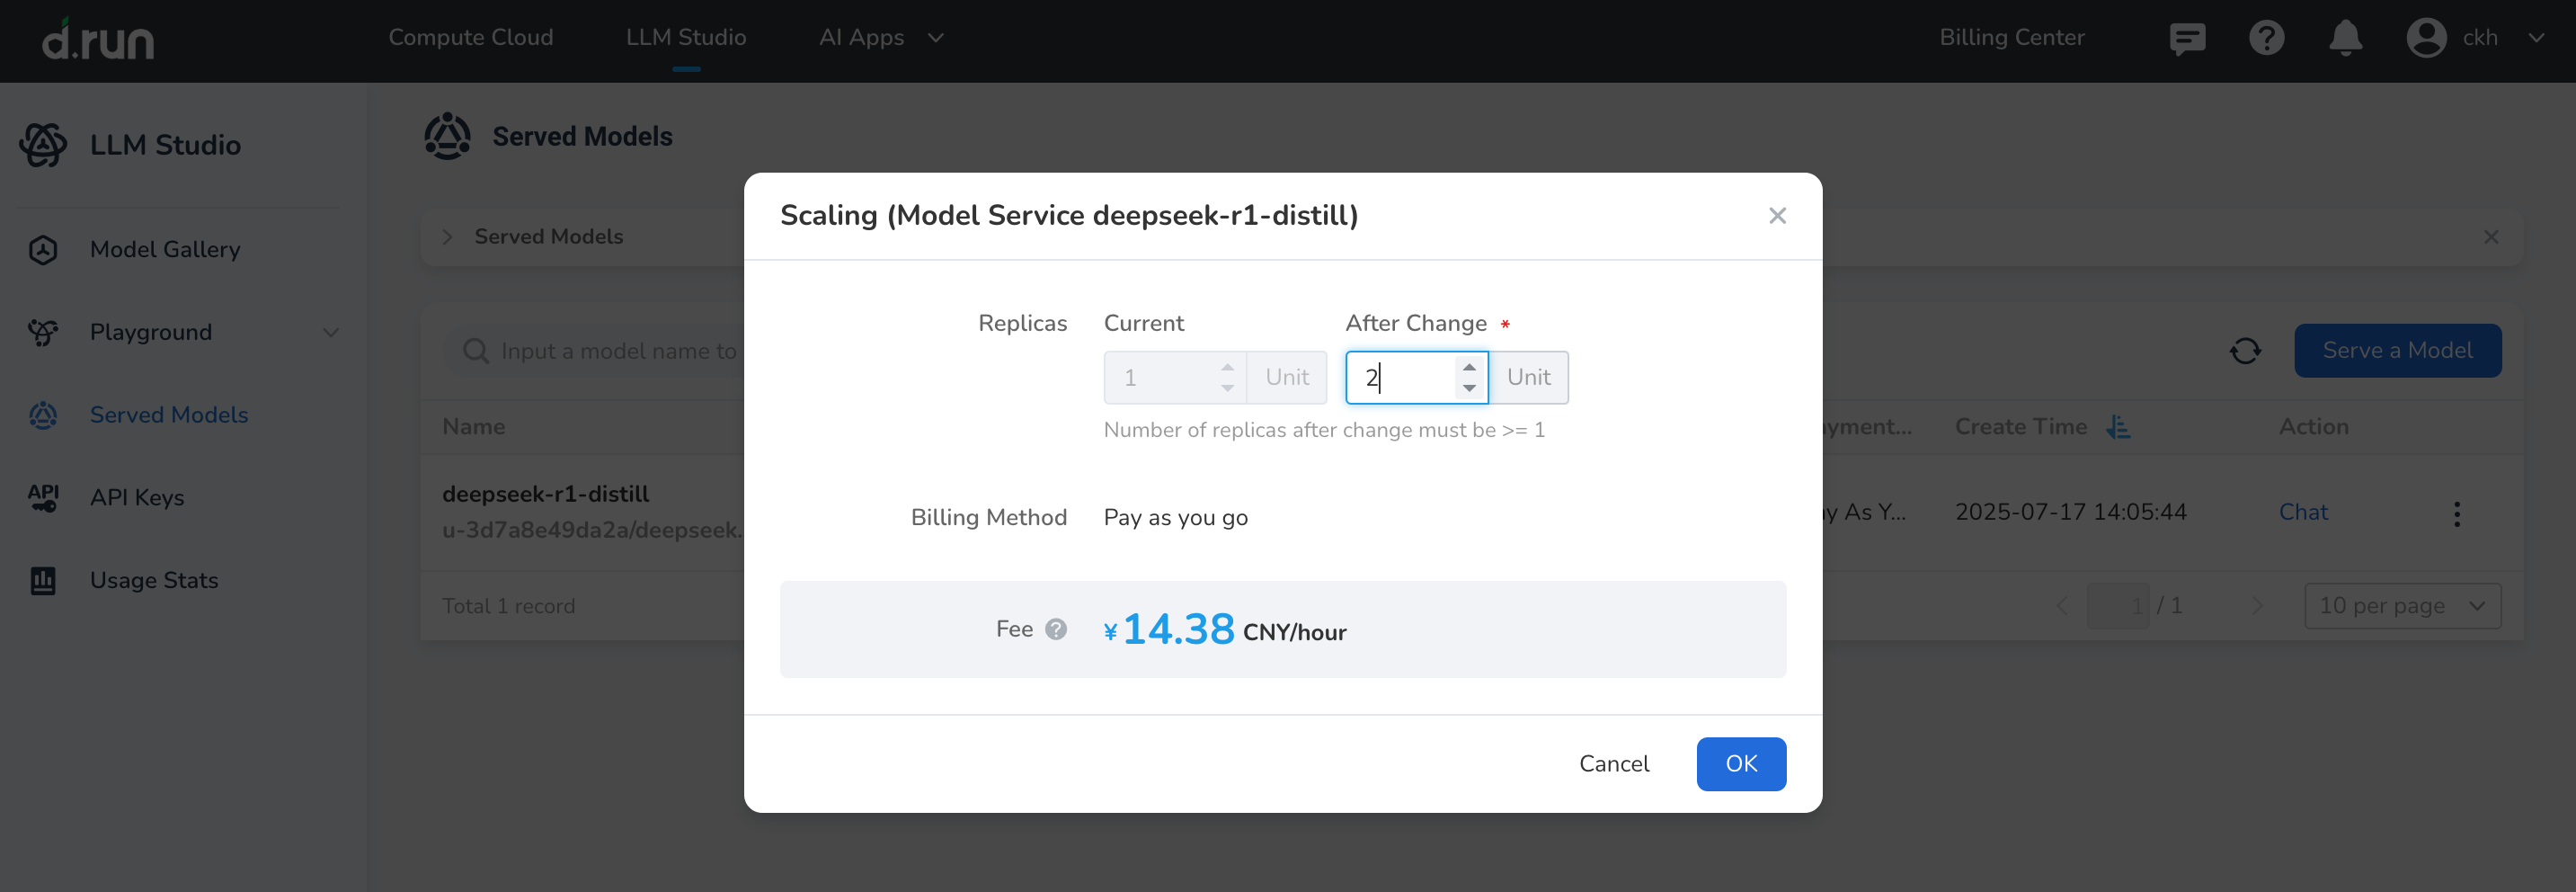Confirm scaling with the OK button
This screenshot has width=2576, height=892.
pyautogui.click(x=1741, y=764)
